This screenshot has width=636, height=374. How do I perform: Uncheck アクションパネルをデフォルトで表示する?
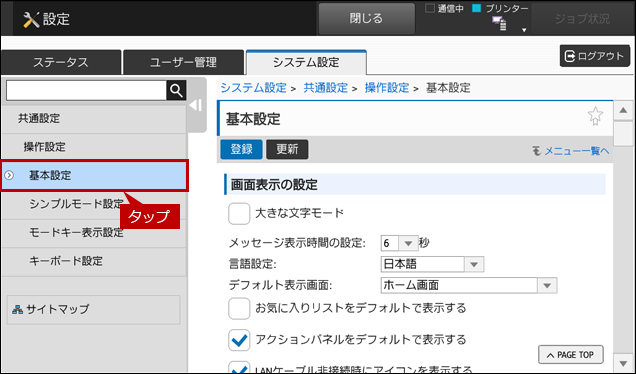[239, 340]
